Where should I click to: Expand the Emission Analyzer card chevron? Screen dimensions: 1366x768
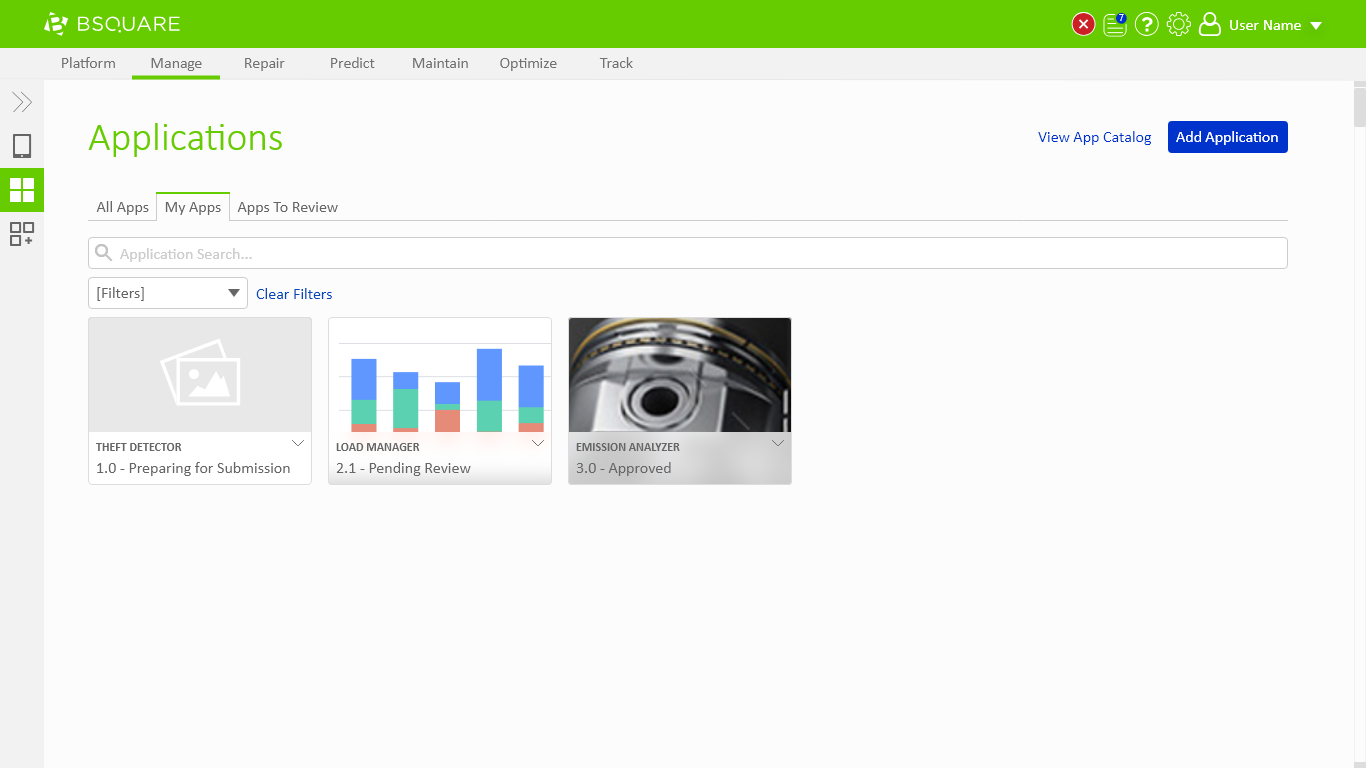(x=778, y=443)
